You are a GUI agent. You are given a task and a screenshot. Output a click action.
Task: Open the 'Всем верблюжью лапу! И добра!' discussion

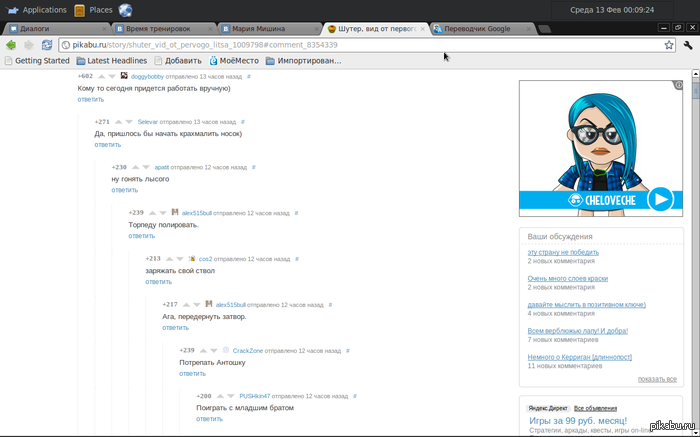[578, 331]
